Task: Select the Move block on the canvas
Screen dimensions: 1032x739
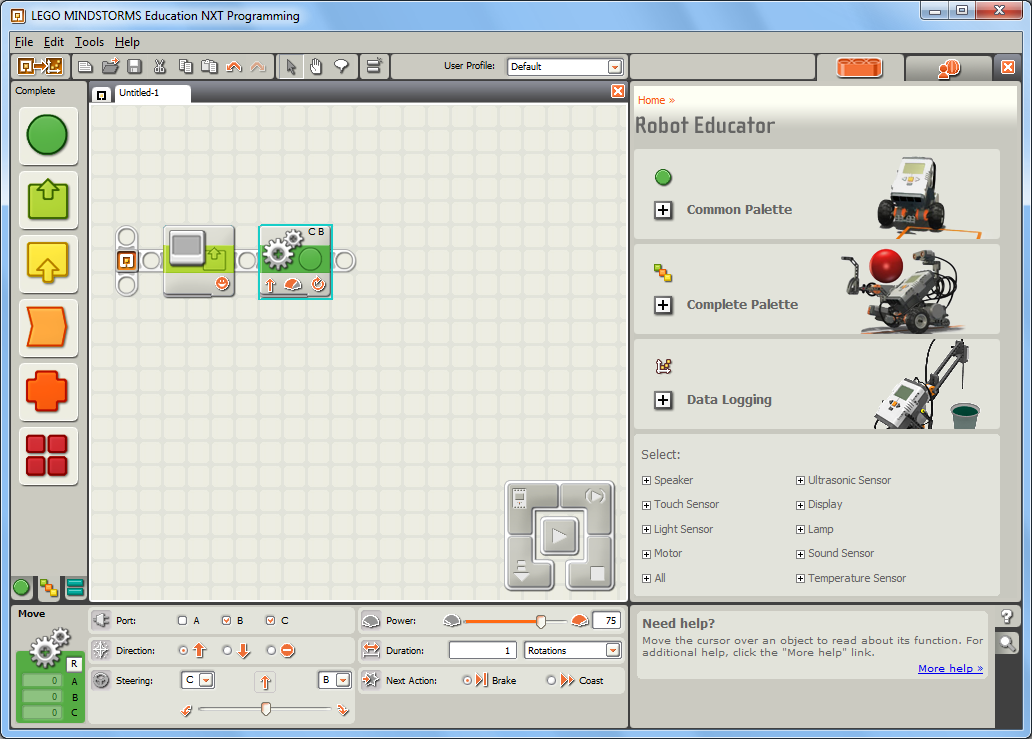Action: [296, 262]
